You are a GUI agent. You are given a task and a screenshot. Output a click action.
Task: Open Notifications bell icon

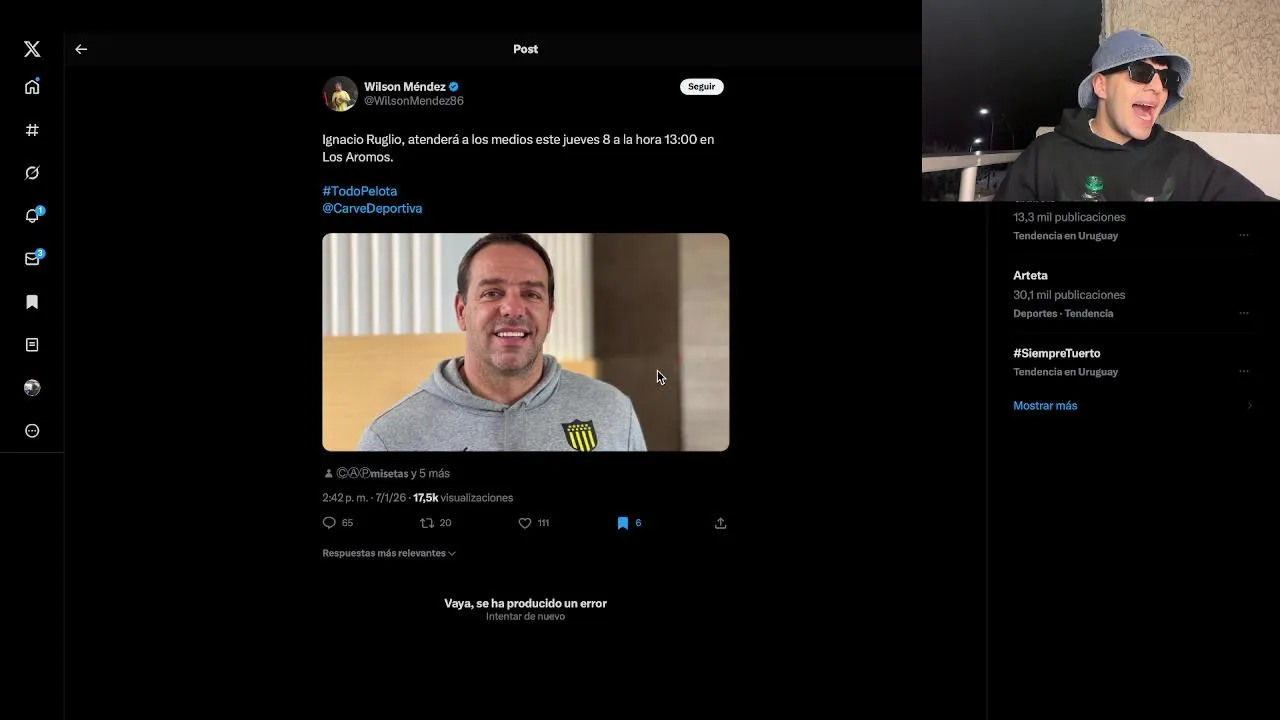[x=32, y=216]
